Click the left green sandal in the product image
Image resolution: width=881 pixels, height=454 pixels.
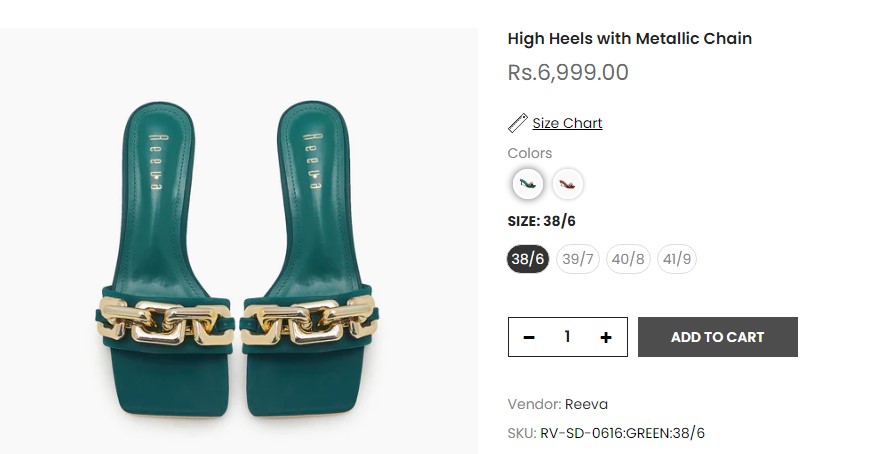[x=165, y=260]
